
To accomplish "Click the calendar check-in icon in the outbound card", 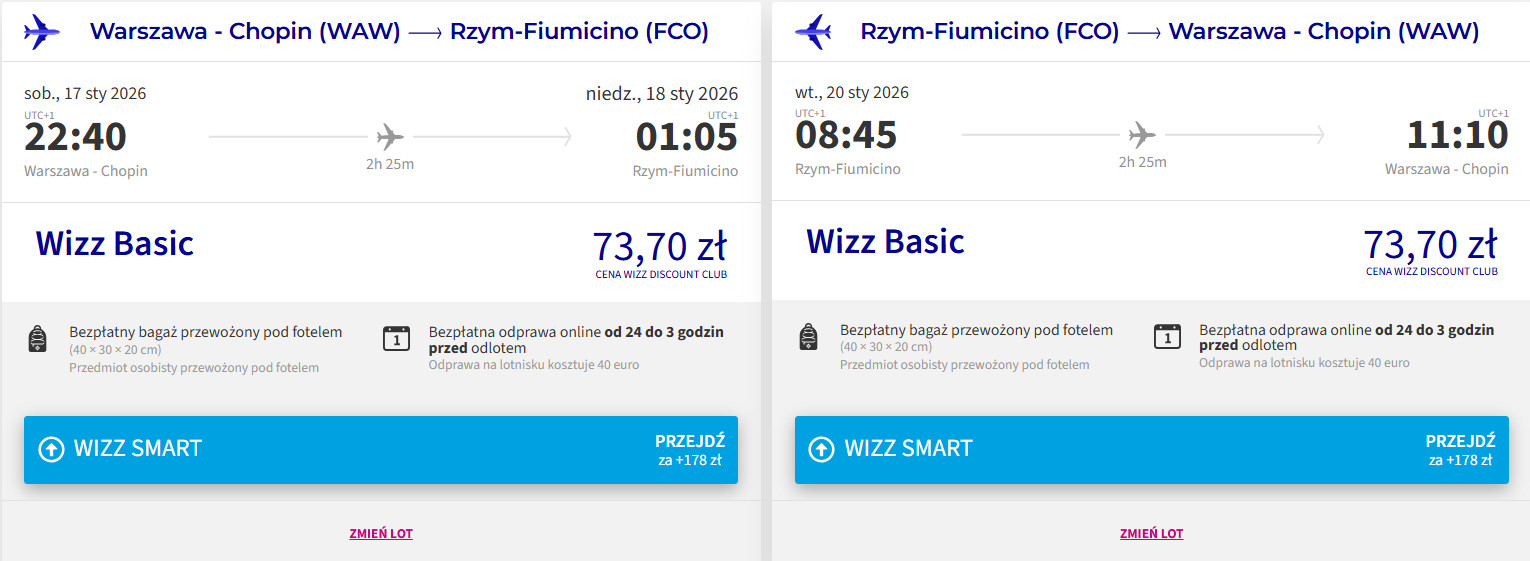I will pyautogui.click(x=397, y=338).
